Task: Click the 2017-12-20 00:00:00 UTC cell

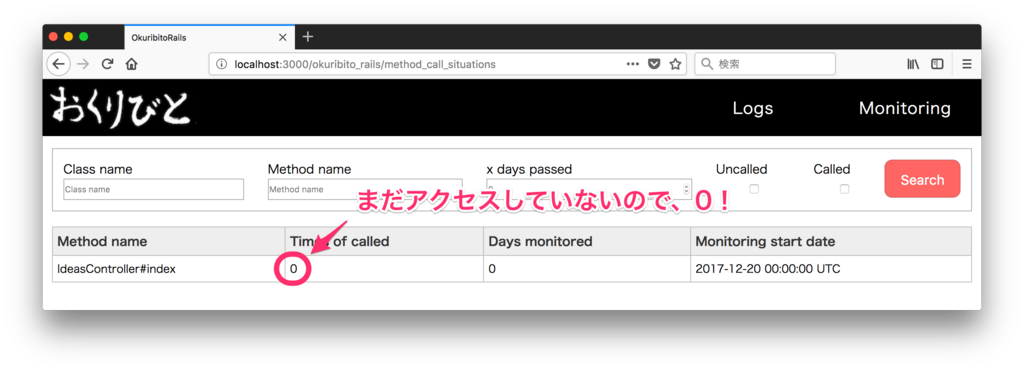Action: pos(831,269)
